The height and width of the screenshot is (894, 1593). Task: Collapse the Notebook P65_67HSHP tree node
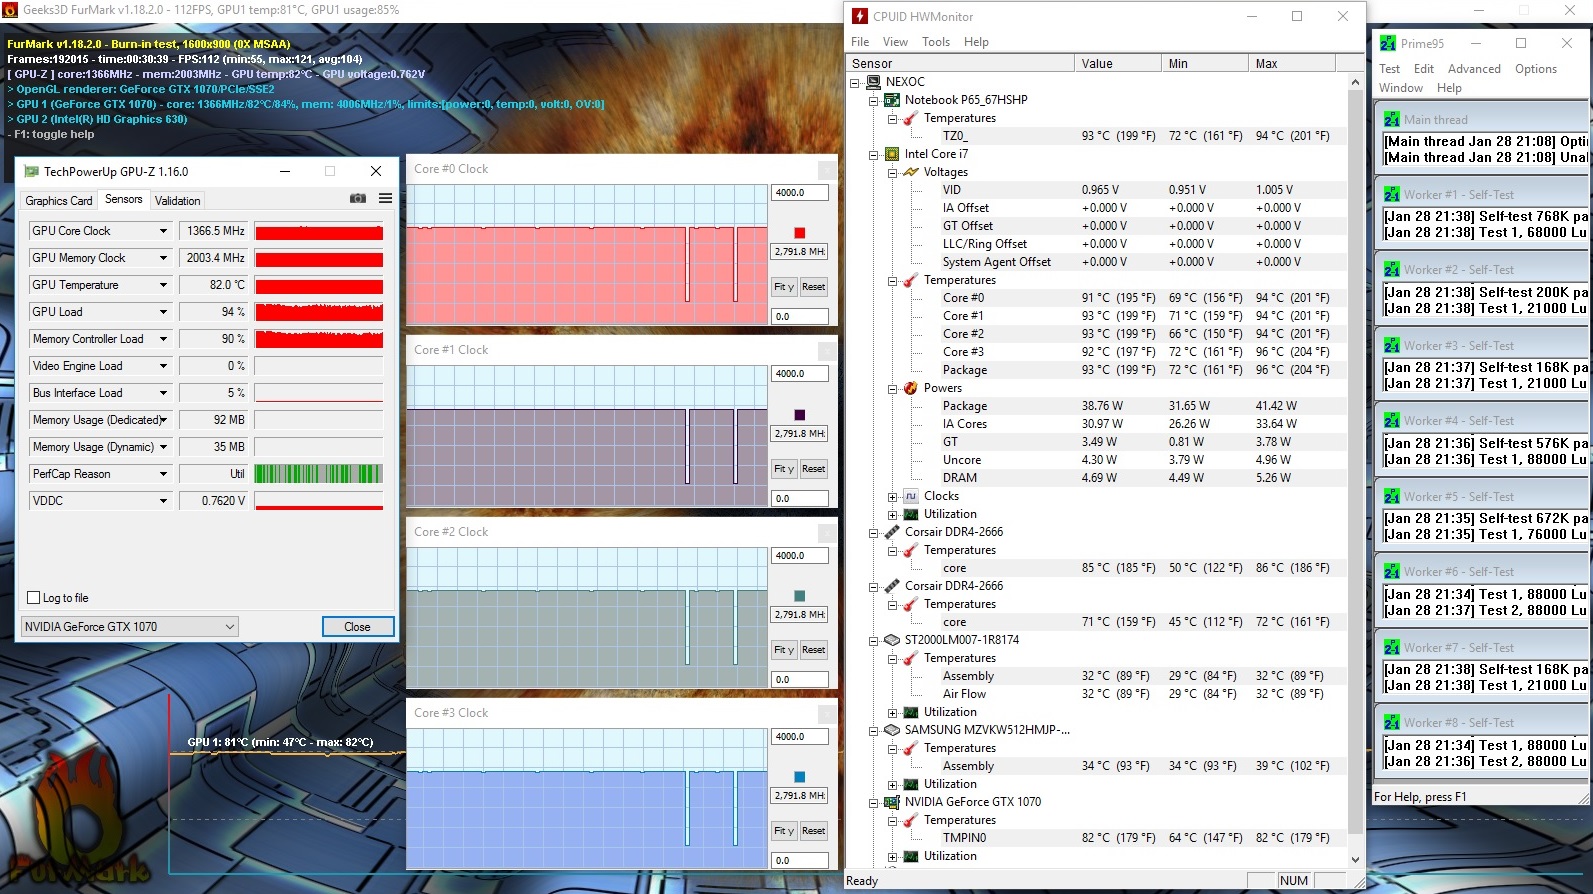(874, 100)
